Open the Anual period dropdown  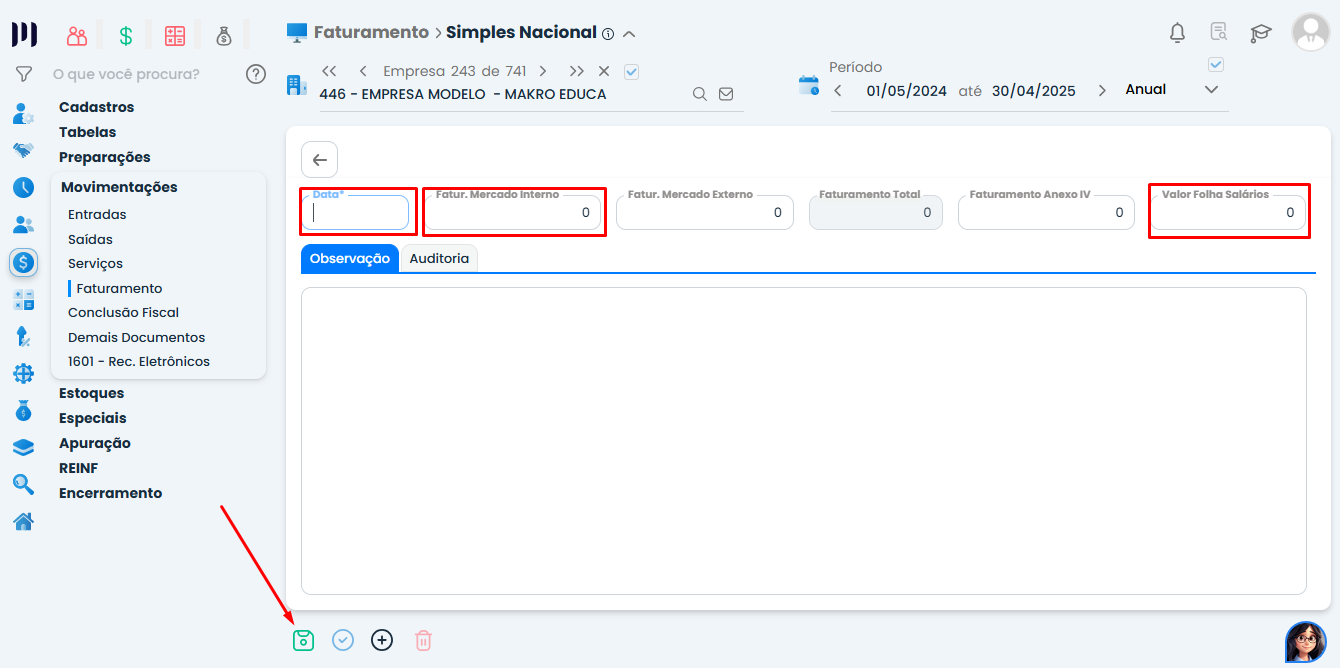click(x=1212, y=90)
